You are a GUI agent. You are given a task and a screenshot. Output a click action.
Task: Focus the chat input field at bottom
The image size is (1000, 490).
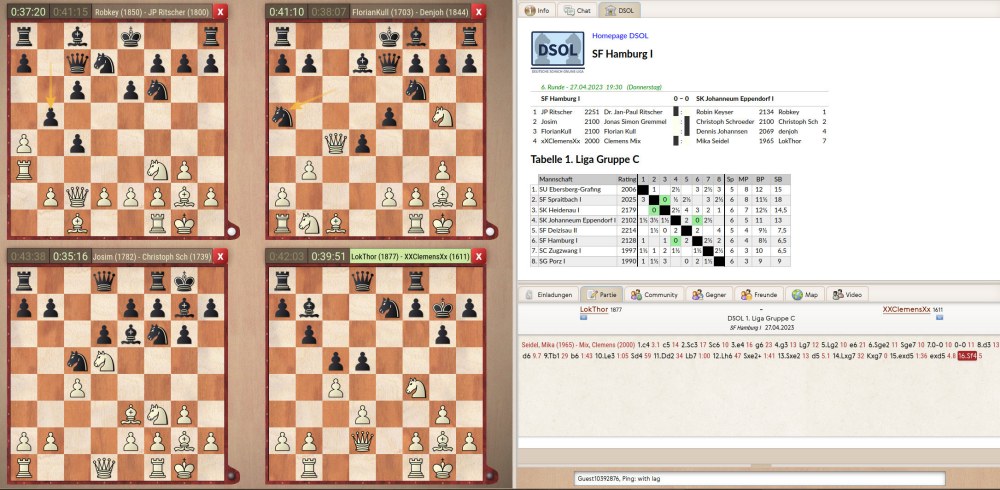click(758, 479)
